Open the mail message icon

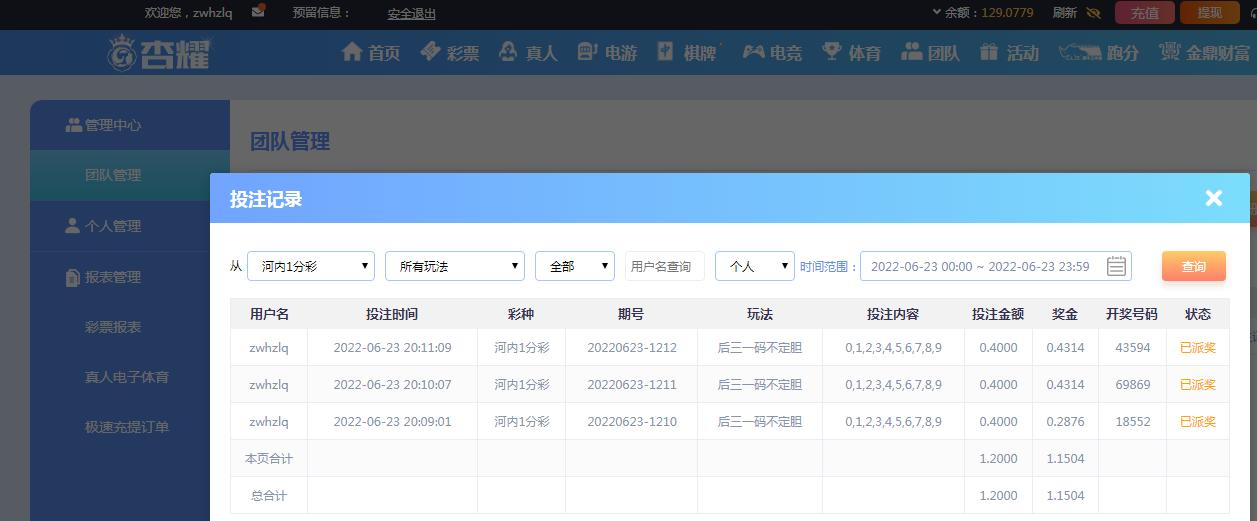point(258,12)
